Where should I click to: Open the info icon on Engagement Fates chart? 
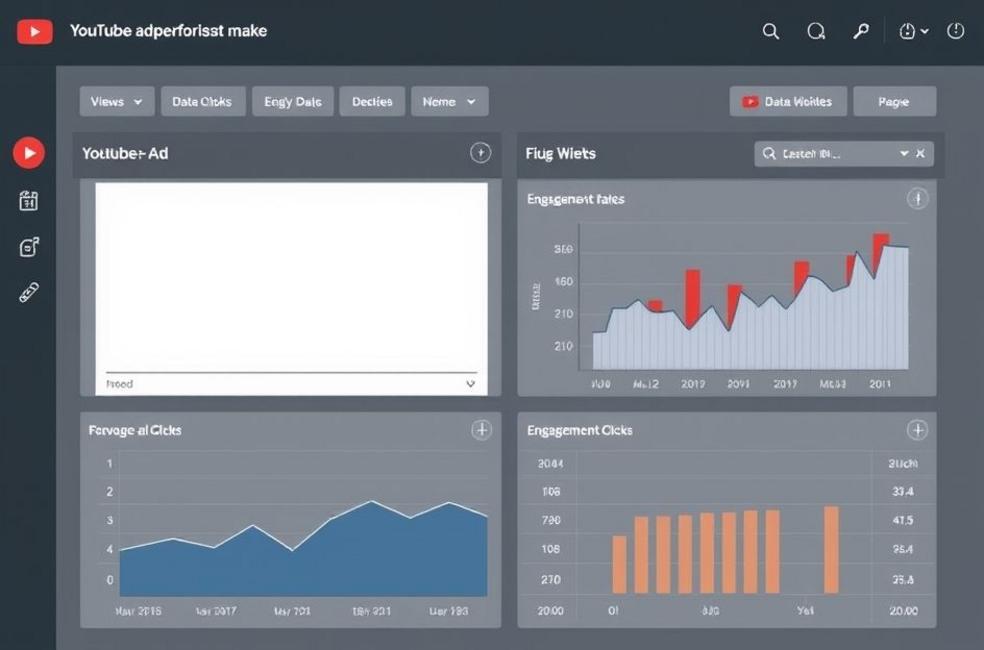917,198
